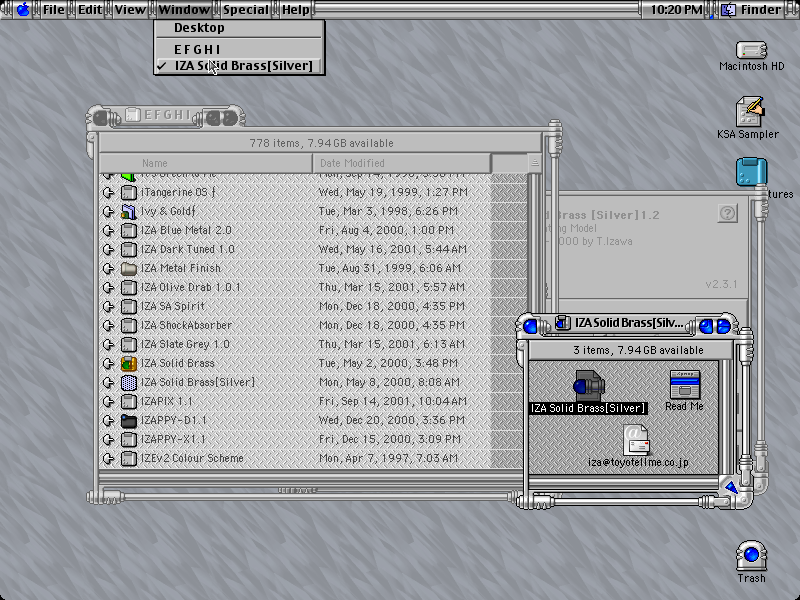Select the Read Me document icon
This screenshot has height=600, width=800.
click(685, 384)
